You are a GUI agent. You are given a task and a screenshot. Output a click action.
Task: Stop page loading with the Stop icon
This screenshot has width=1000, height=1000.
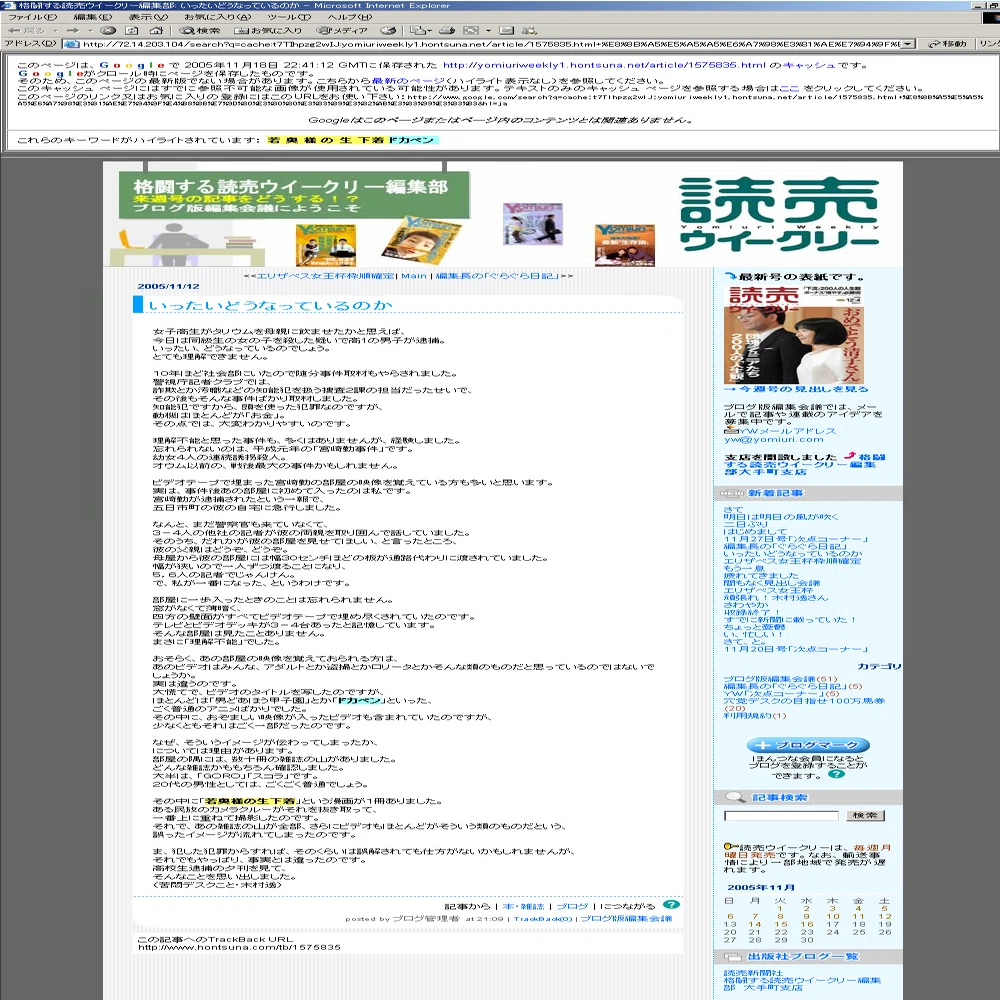point(108,30)
